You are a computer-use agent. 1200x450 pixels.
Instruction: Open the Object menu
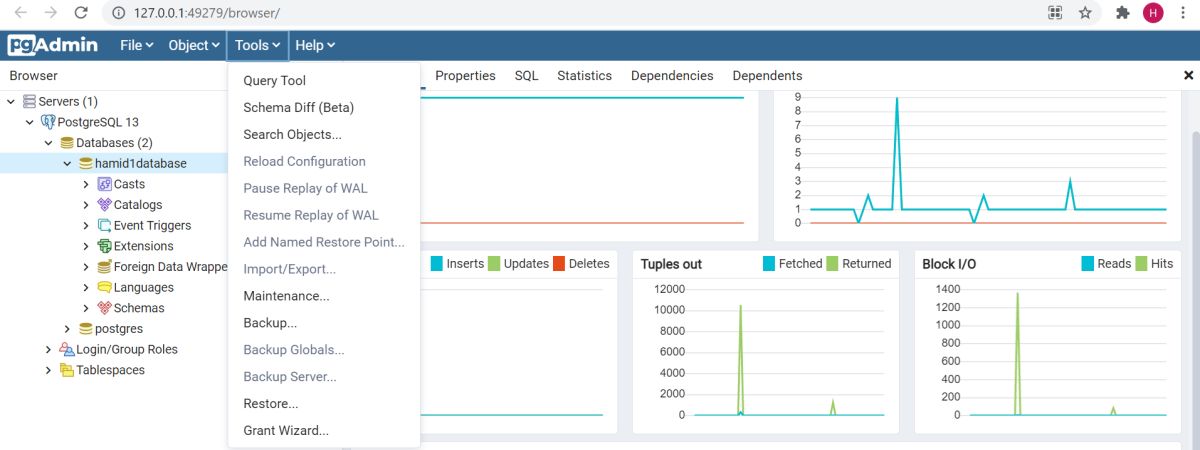[x=194, y=45]
